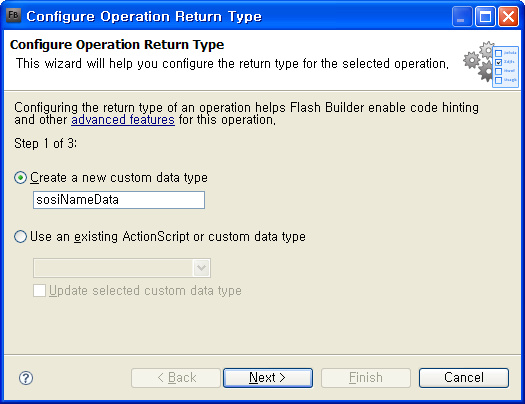Click the wizard gears checklist banner image

tap(491, 64)
